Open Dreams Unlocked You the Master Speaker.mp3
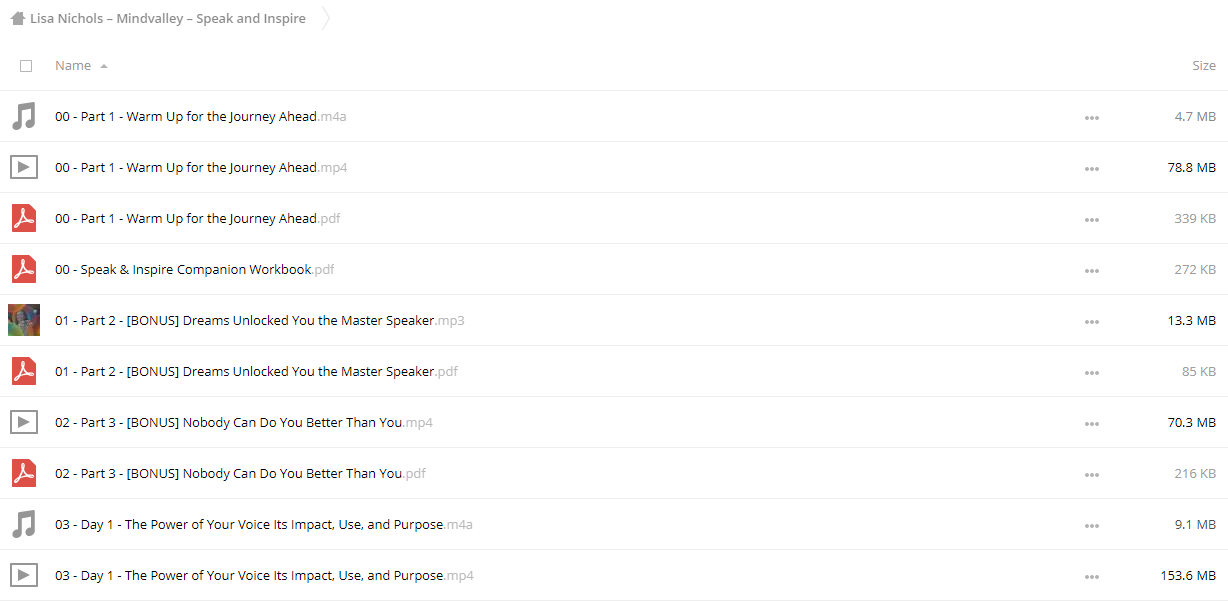The height and width of the screenshot is (601, 1228). pyautogui.click(x=260, y=321)
